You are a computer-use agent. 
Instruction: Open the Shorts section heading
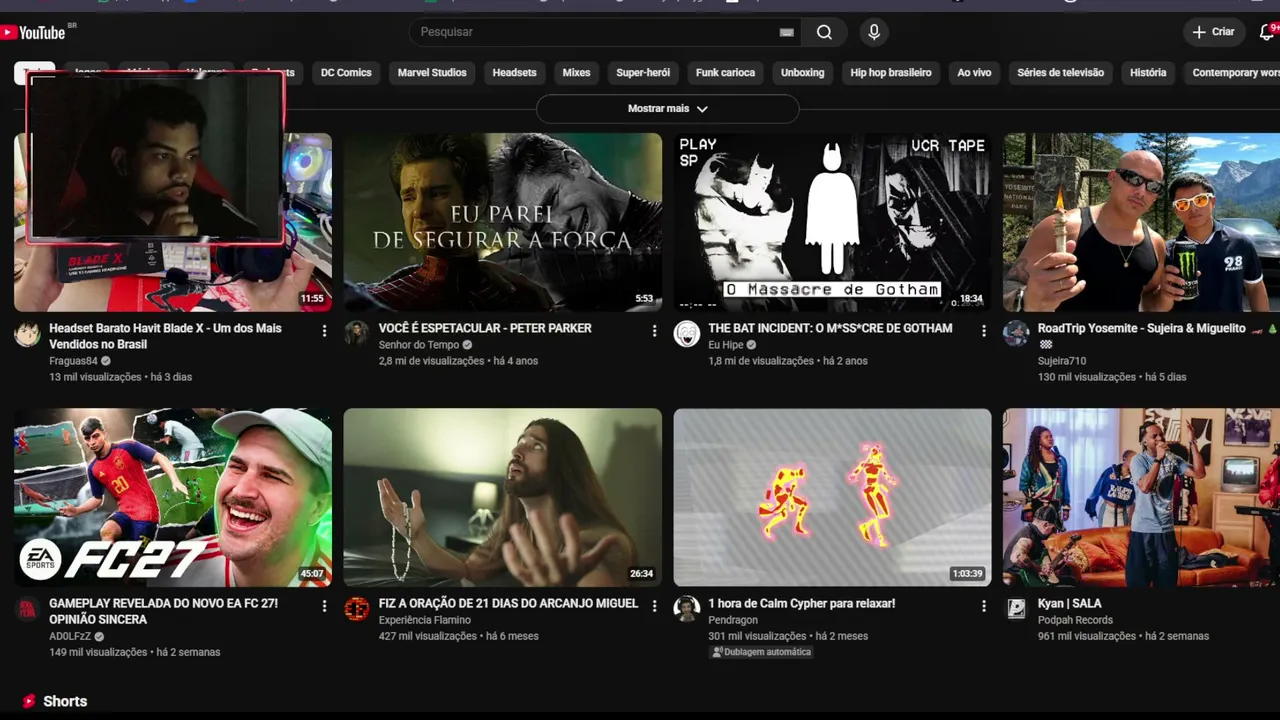coord(65,702)
